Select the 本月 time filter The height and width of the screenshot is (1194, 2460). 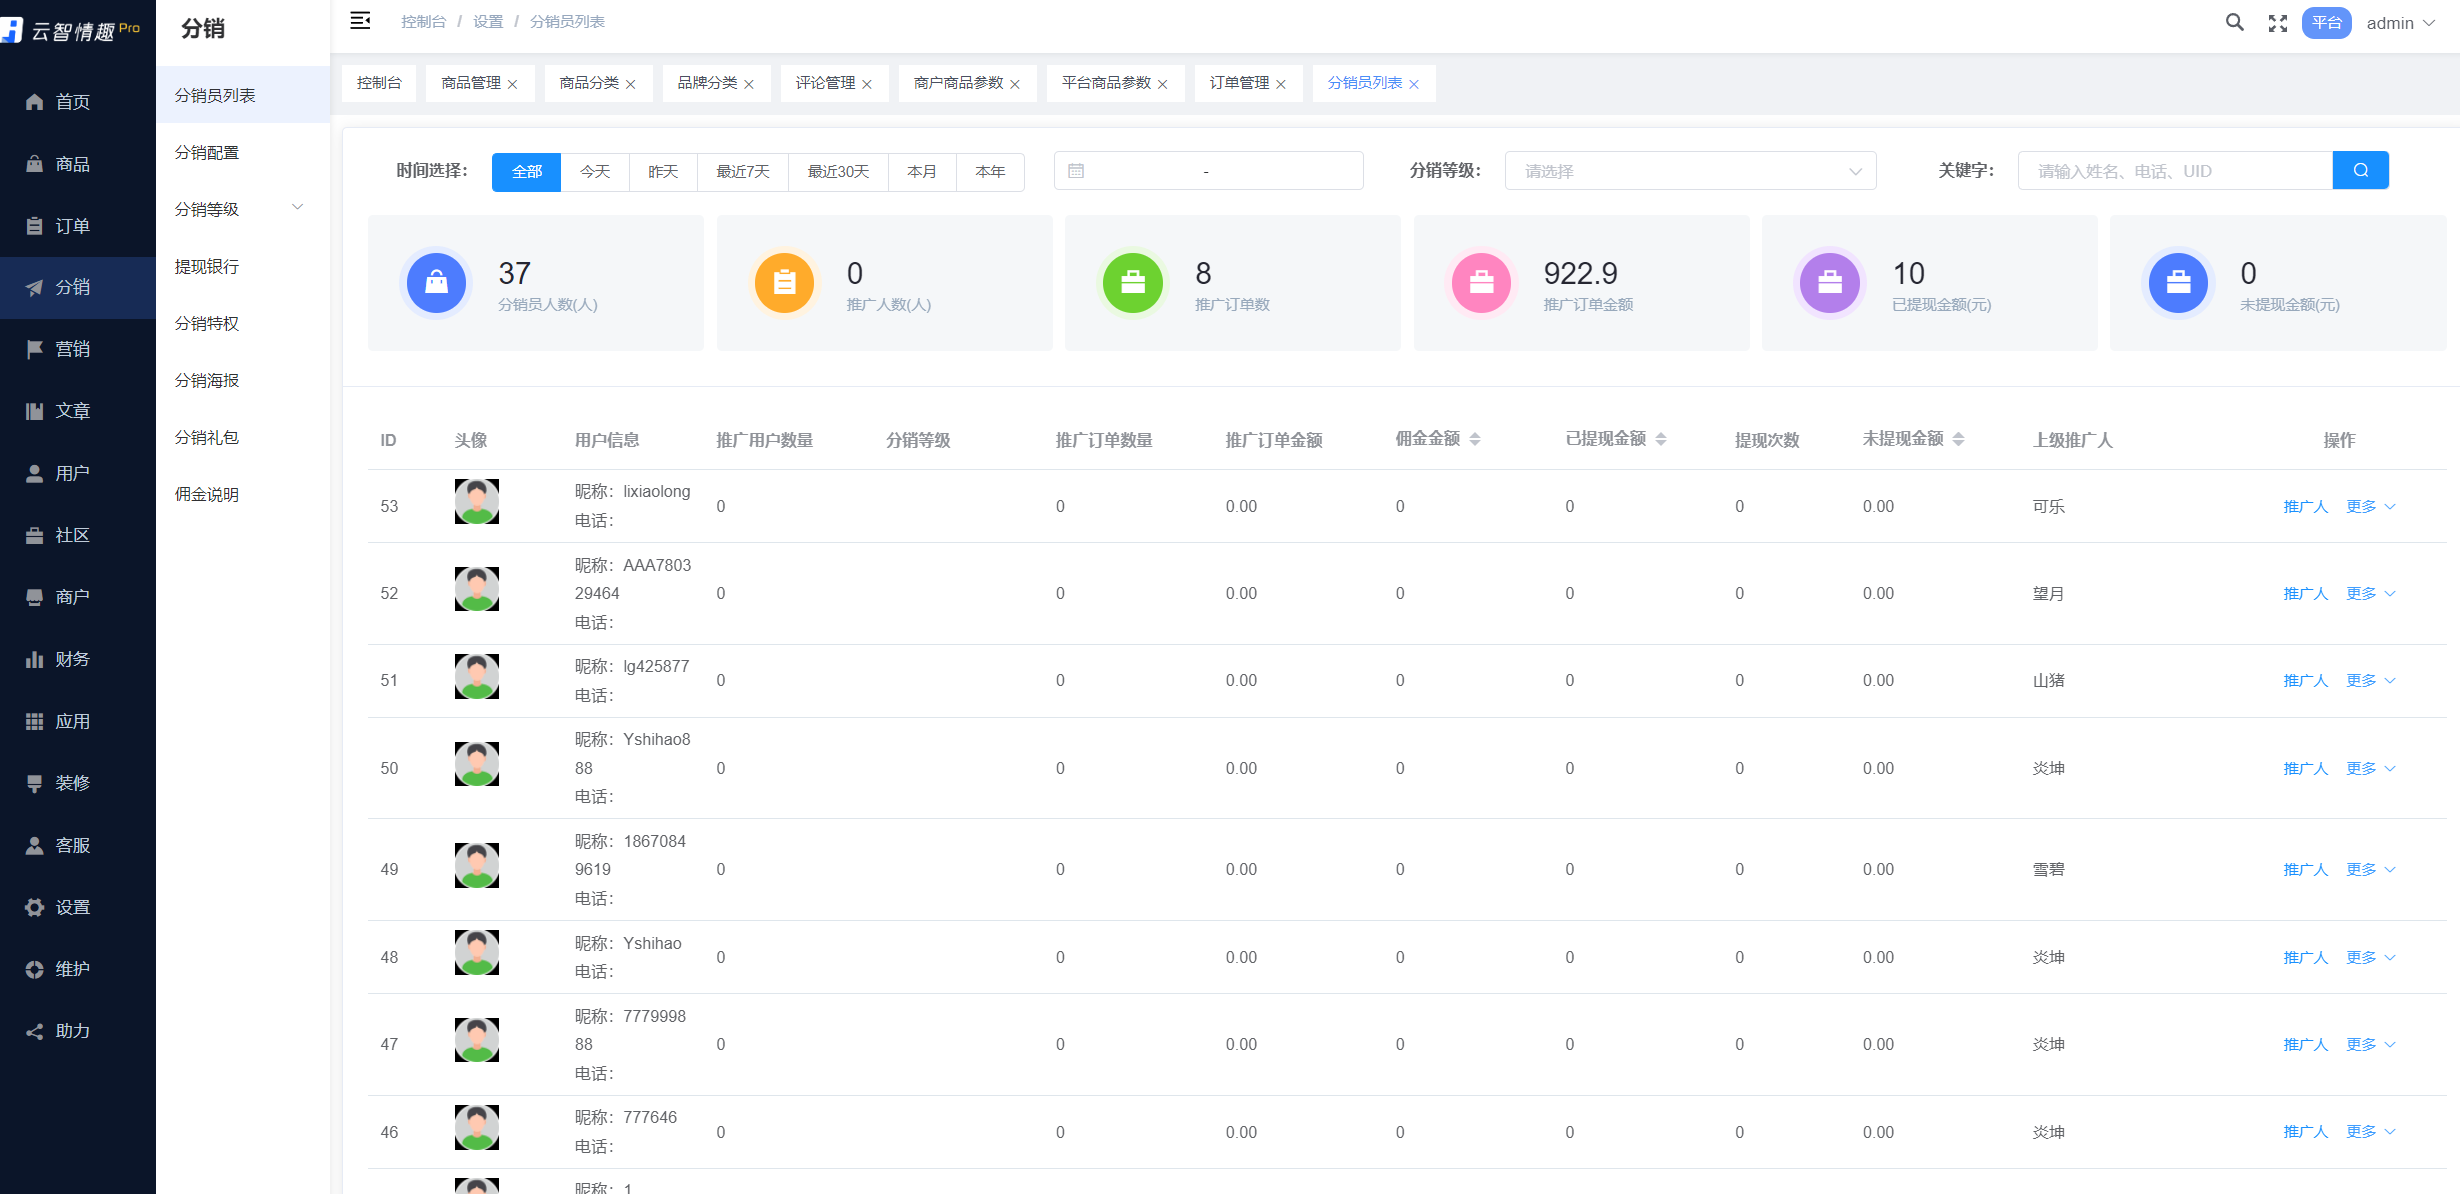[x=921, y=172]
